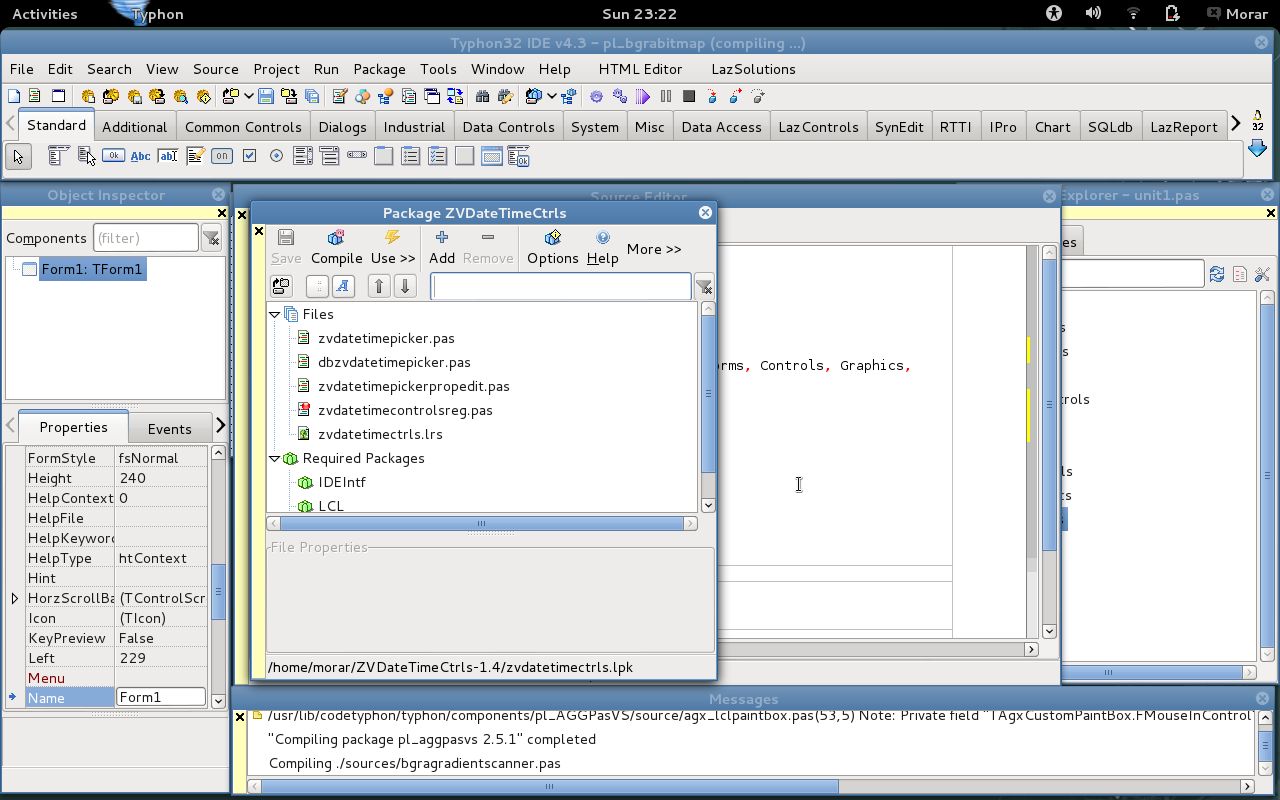Select Form1: TForm1 in component tree
This screenshot has width=1280, height=800.
point(93,269)
